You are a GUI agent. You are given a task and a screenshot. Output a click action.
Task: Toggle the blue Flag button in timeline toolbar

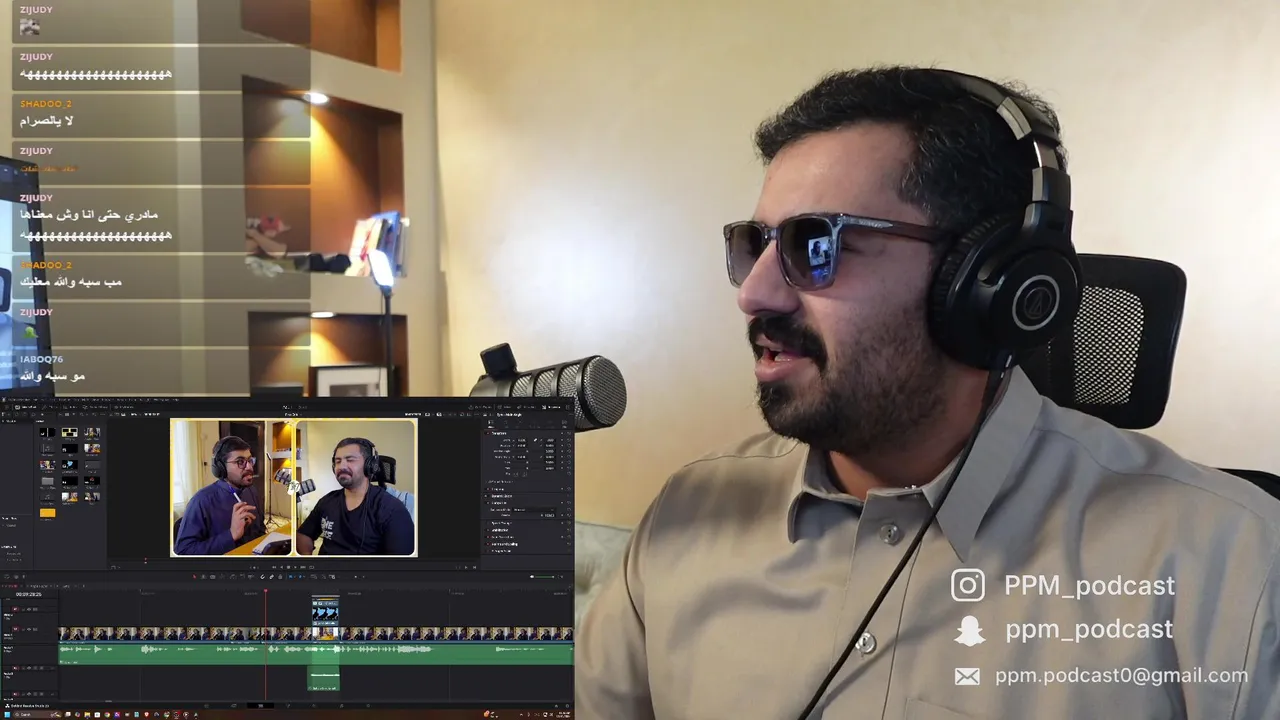tap(290, 577)
